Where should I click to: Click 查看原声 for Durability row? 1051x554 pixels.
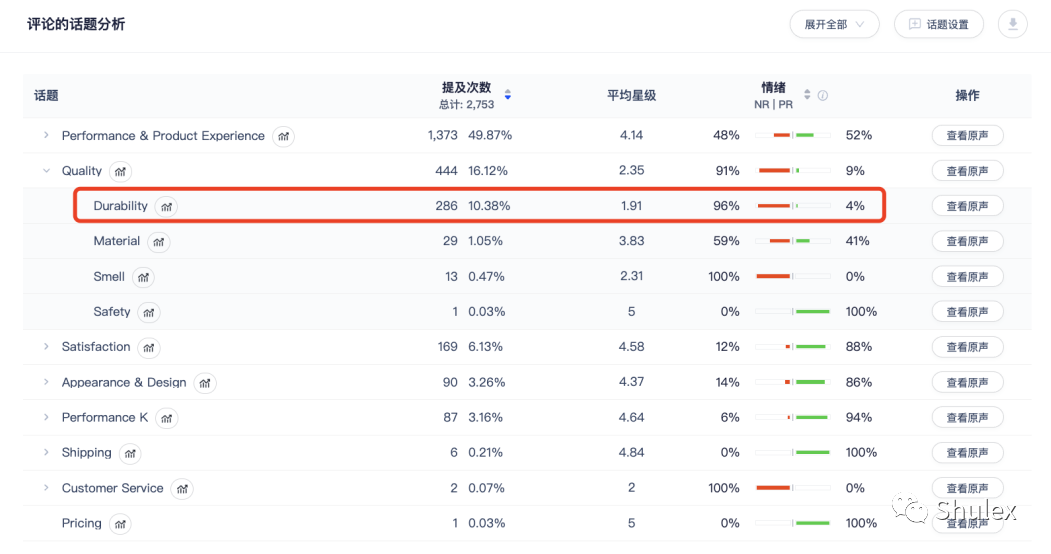967,206
